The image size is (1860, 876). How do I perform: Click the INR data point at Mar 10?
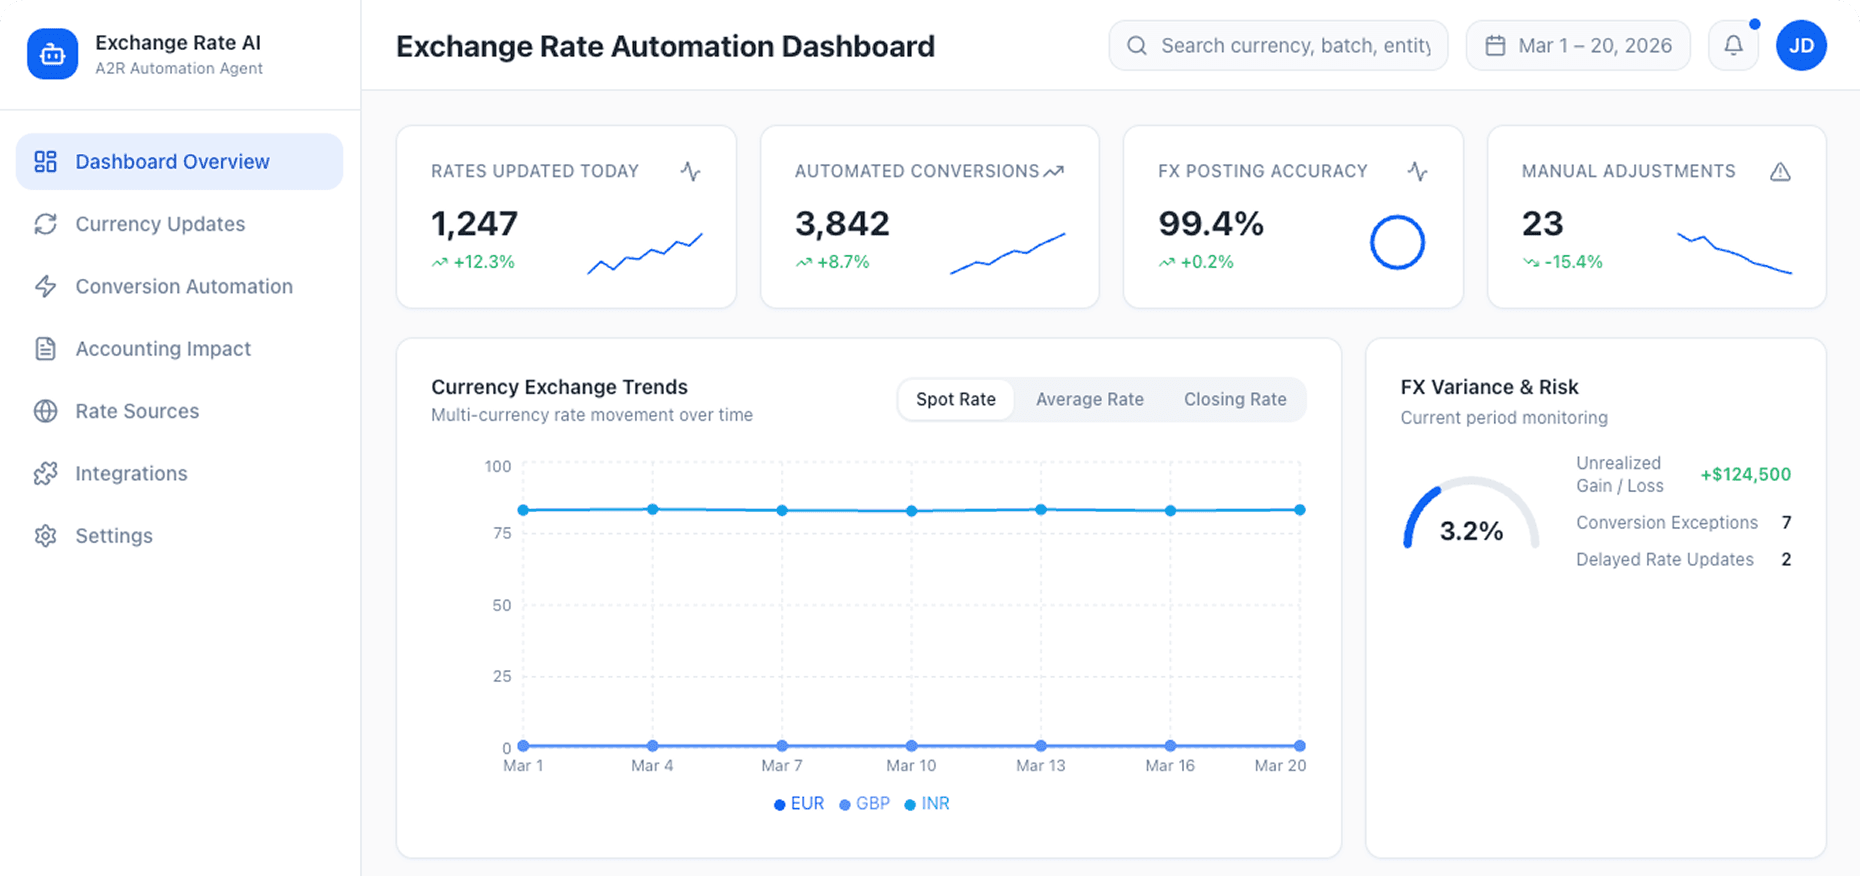coord(911,511)
